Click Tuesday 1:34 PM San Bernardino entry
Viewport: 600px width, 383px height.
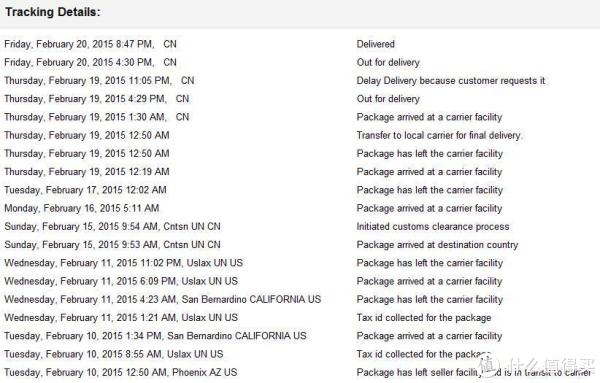[x=155, y=336]
